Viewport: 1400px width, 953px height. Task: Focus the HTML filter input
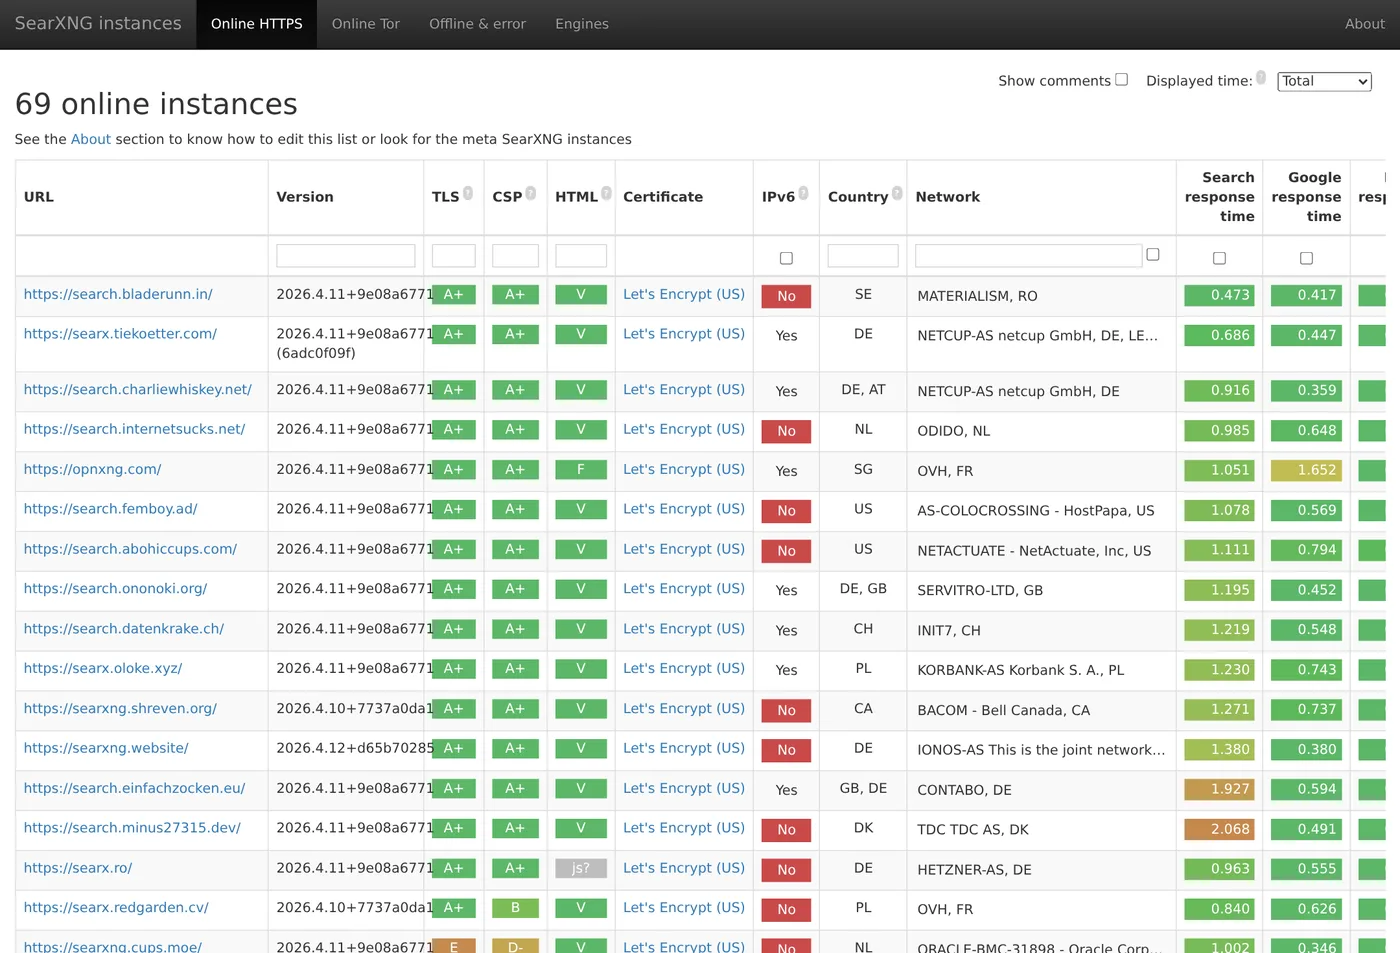point(581,256)
